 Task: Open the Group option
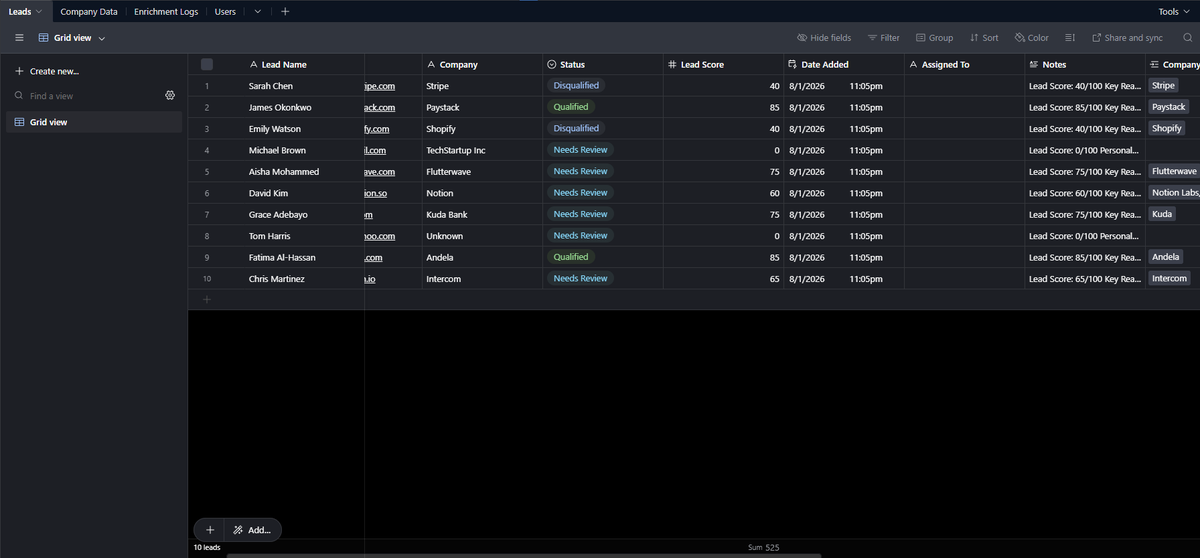[x=934, y=38]
